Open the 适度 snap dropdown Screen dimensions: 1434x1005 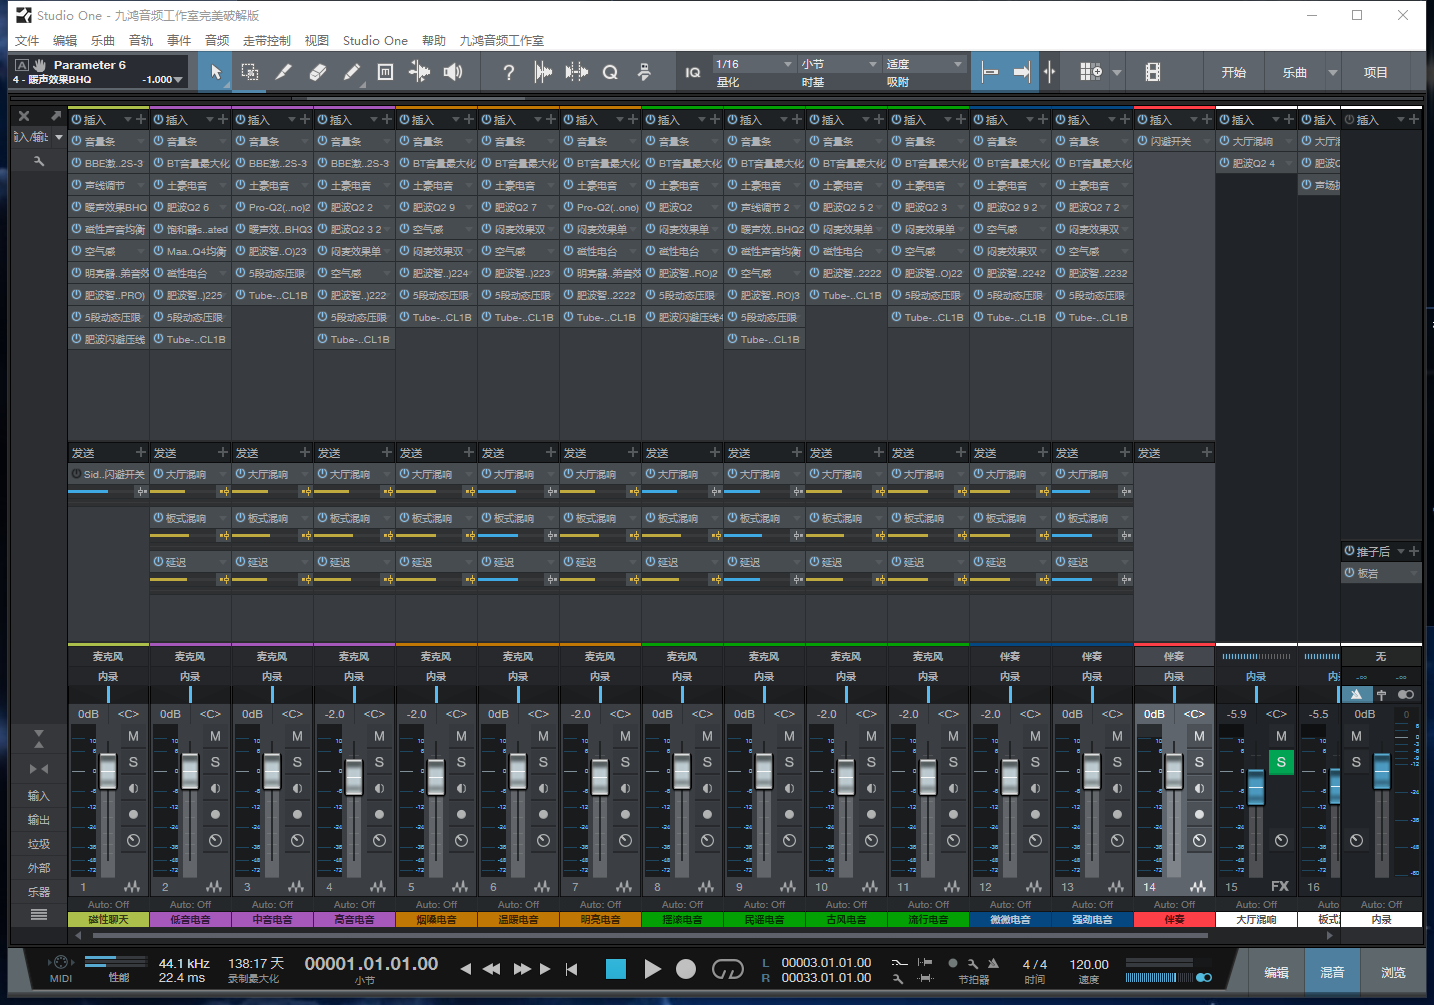(x=924, y=64)
